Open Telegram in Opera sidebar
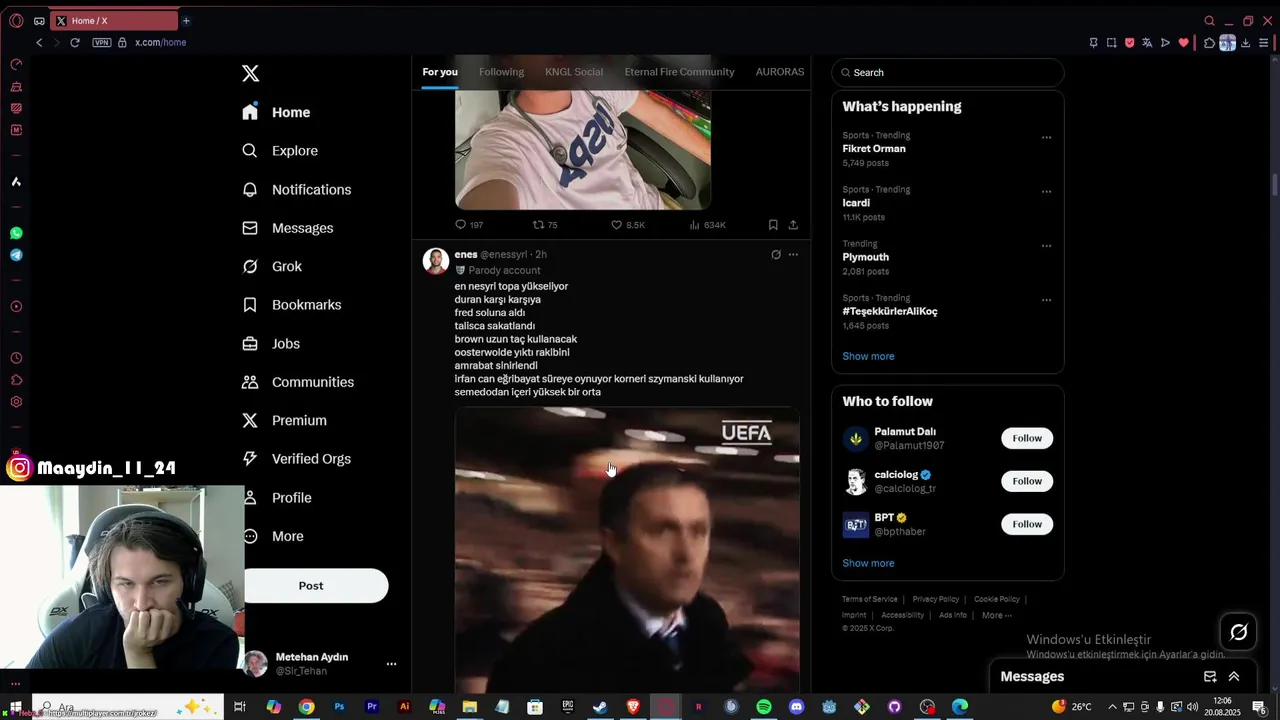The width and height of the screenshot is (1280, 720). [x=16, y=255]
